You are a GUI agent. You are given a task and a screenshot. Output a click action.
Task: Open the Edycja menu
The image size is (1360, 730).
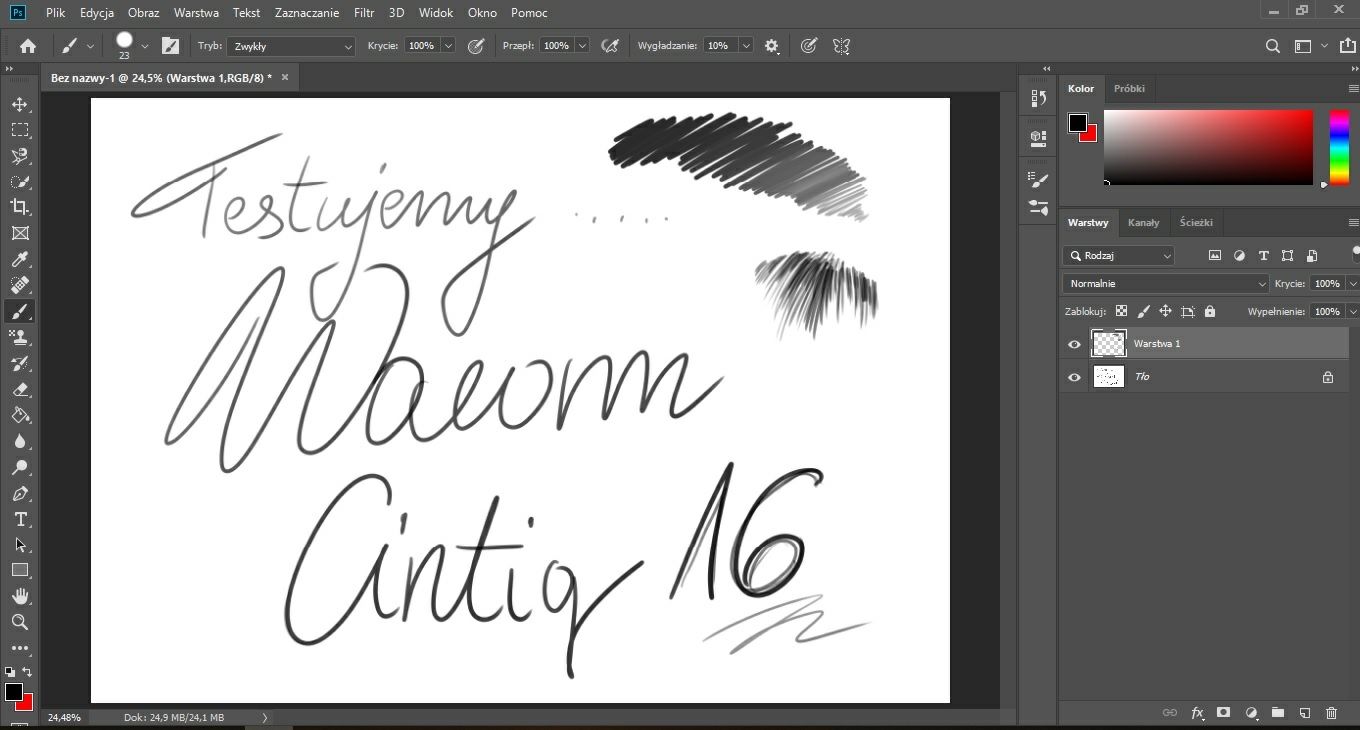coord(97,13)
